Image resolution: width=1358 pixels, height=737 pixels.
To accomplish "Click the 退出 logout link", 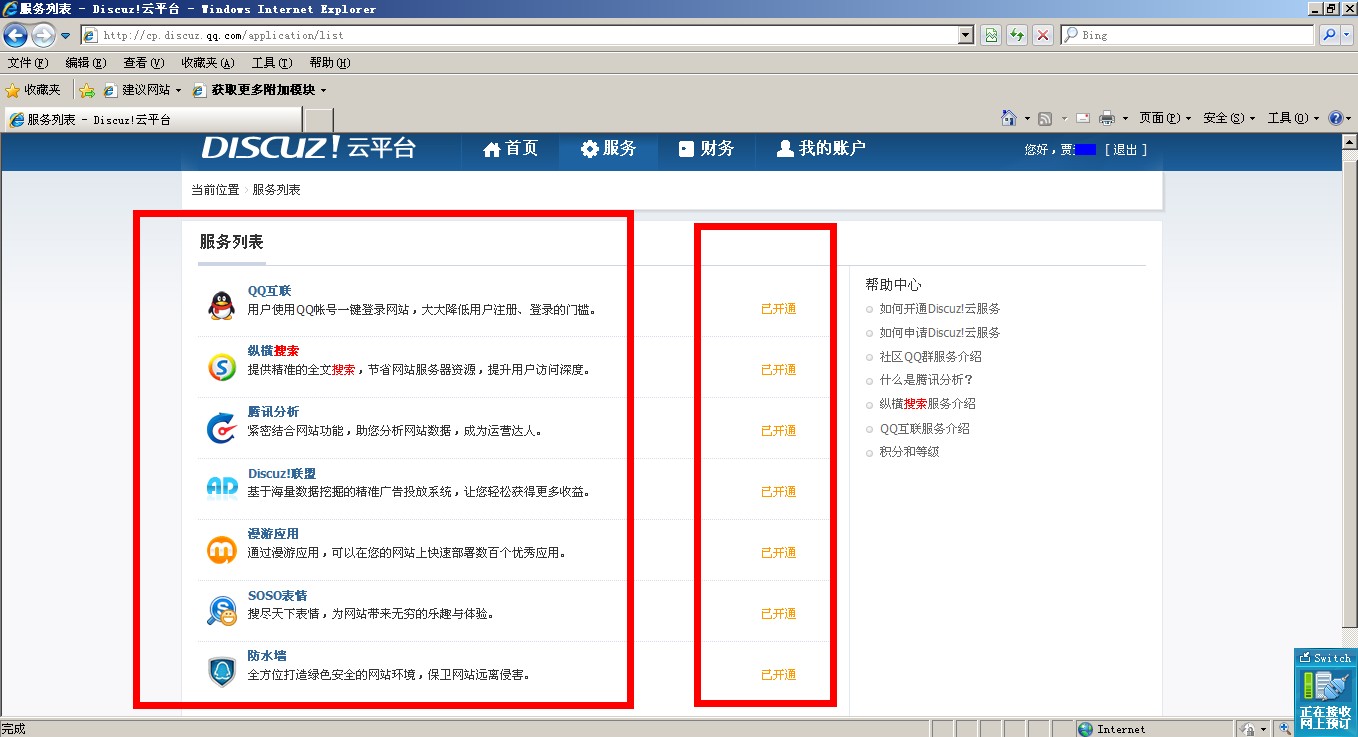I will click(x=1125, y=150).
